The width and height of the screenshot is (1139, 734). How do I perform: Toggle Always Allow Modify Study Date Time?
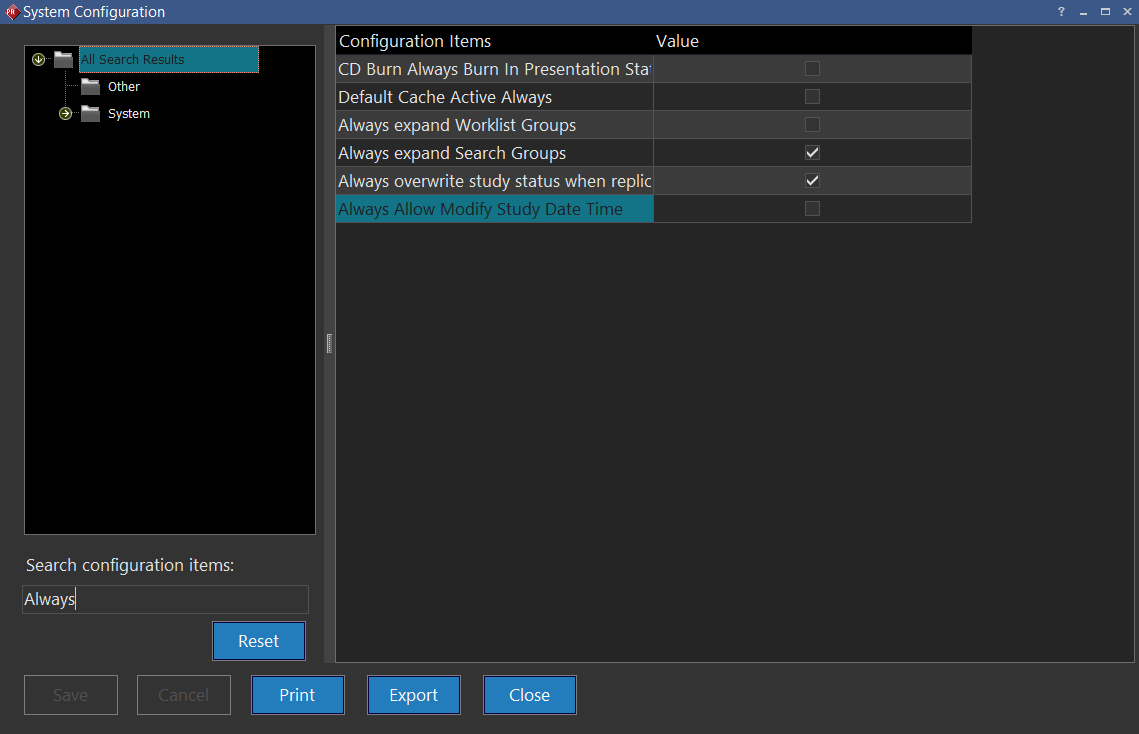point(812,209)
